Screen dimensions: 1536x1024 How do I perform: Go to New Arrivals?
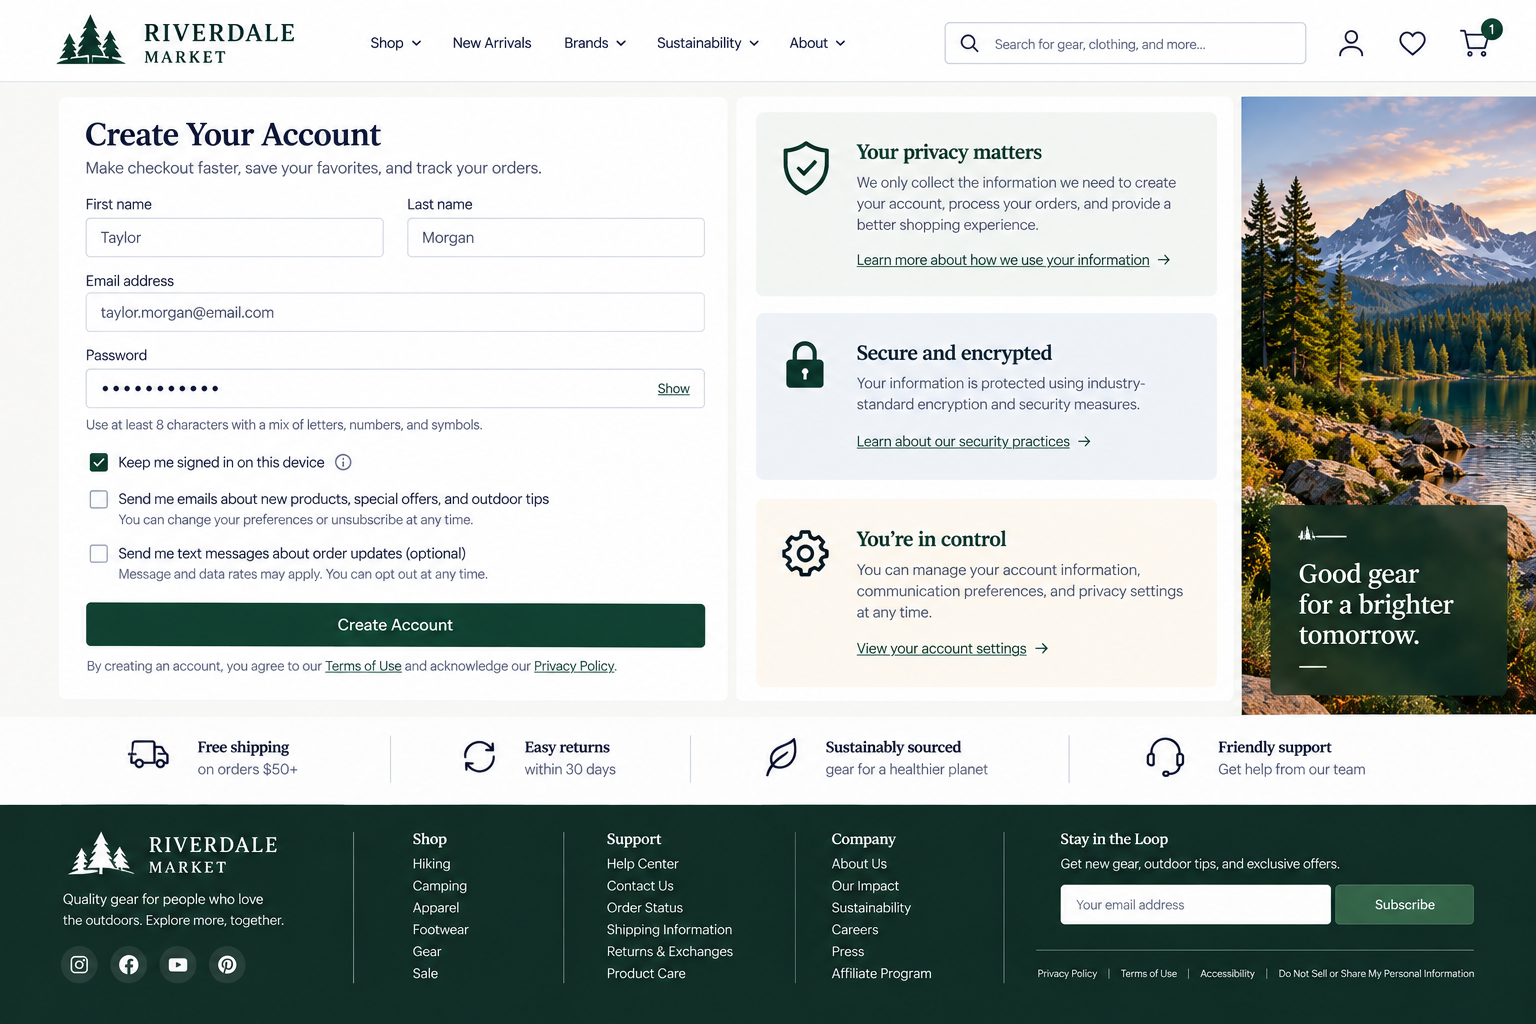click(492, 43)
